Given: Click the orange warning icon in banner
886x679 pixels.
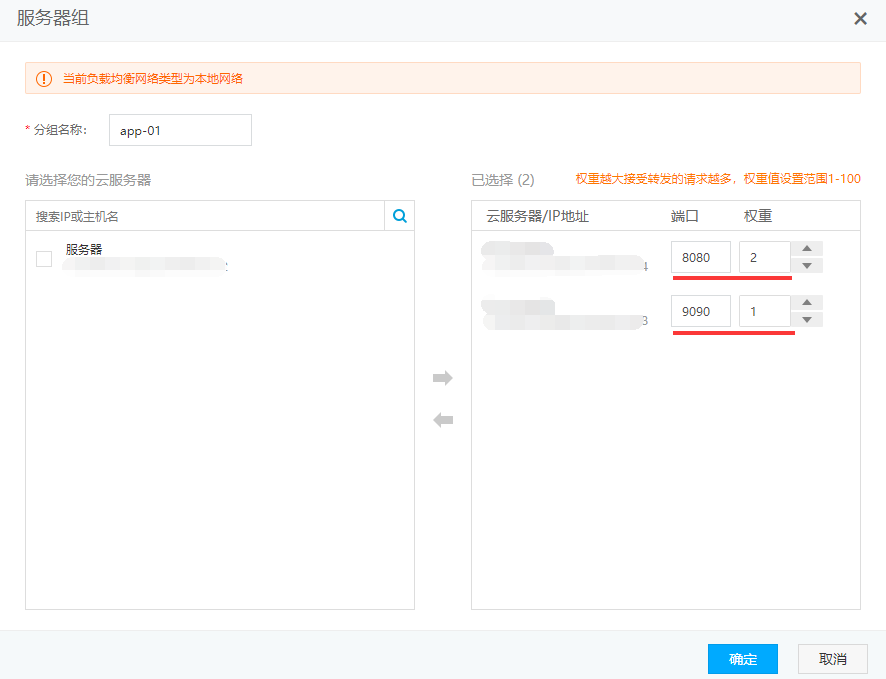Looking at the screenshot, I should click(44, 78).
